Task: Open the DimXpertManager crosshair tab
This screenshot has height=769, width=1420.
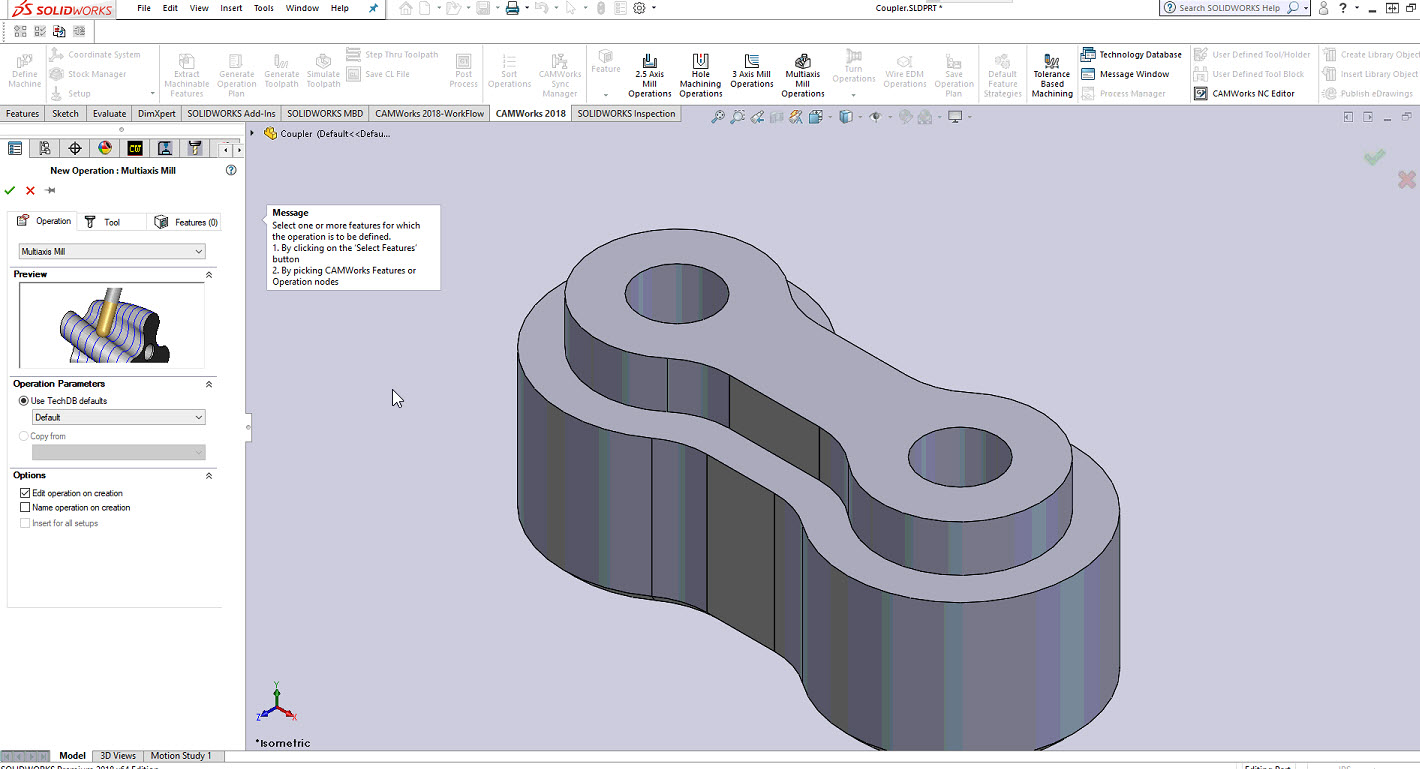Action: [x=75, y=149]
